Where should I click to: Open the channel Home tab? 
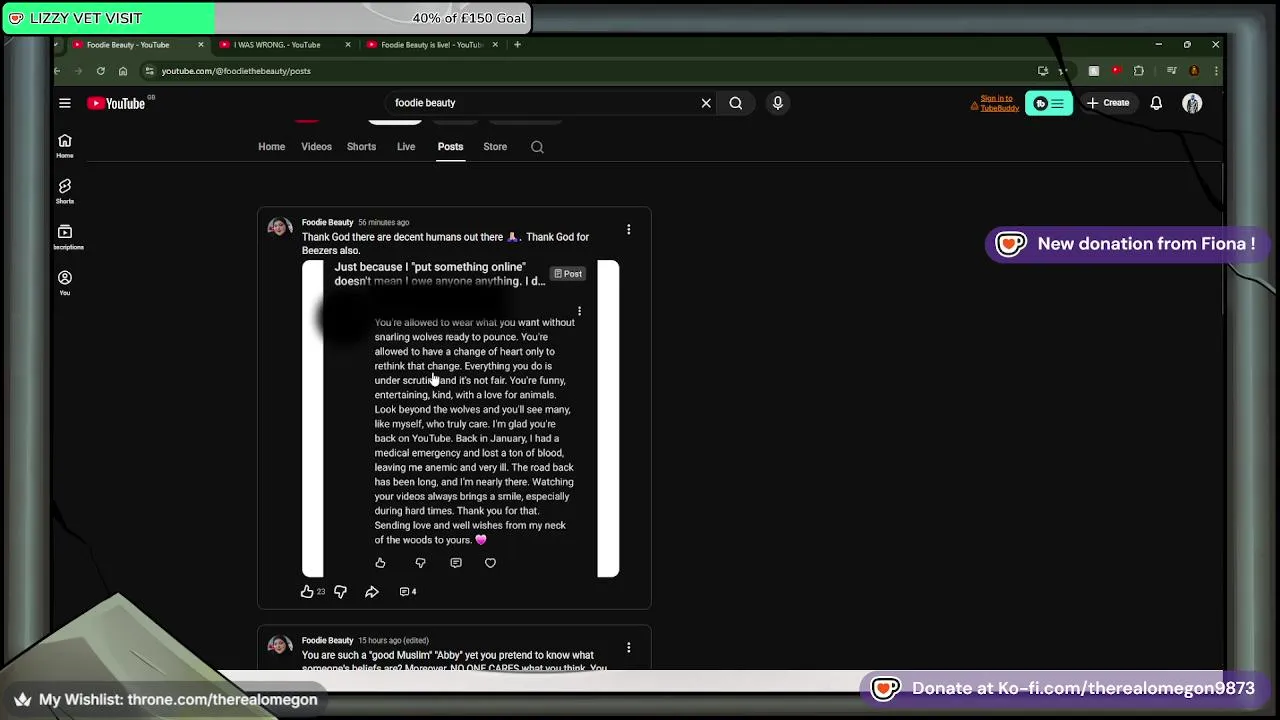(x=272, y=147)
